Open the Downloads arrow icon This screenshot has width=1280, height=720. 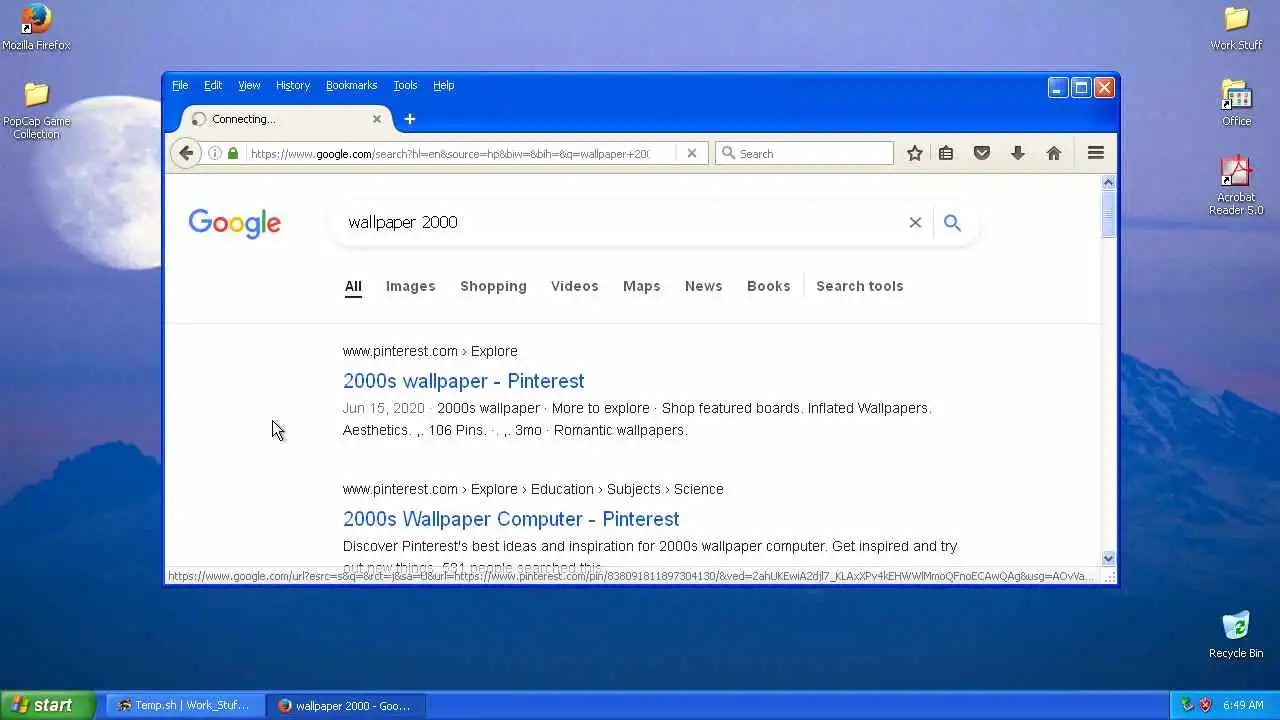1018,153
